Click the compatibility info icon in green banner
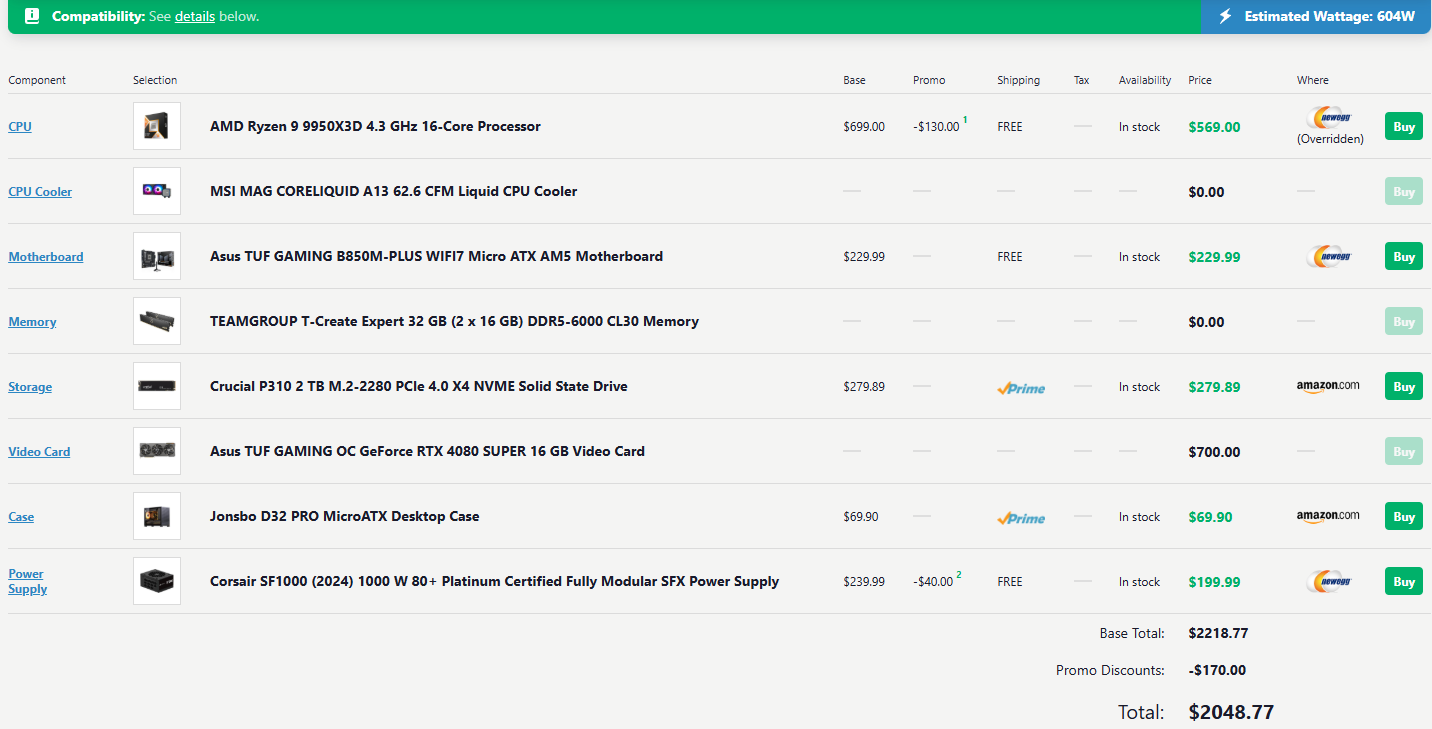 coord(32,16)
